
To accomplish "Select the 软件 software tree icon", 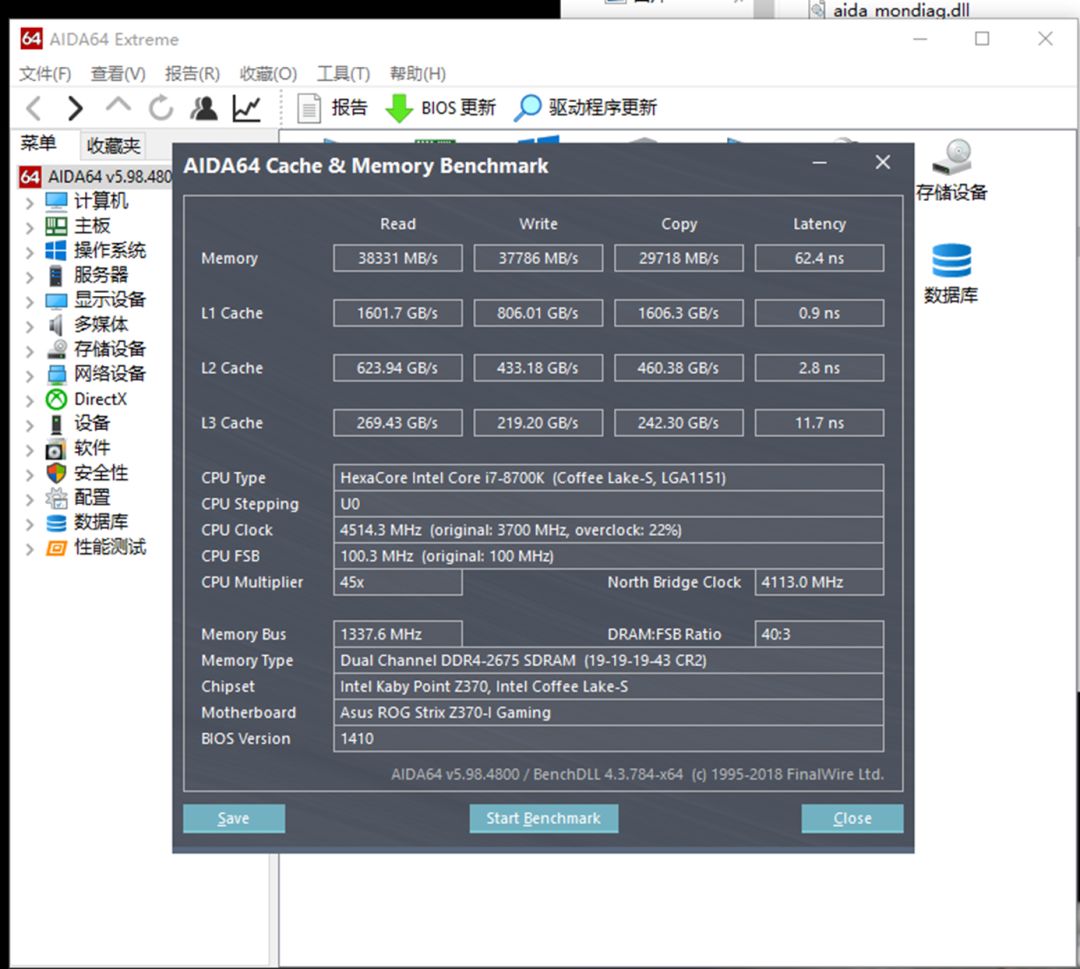I will (x=56, y=449).
